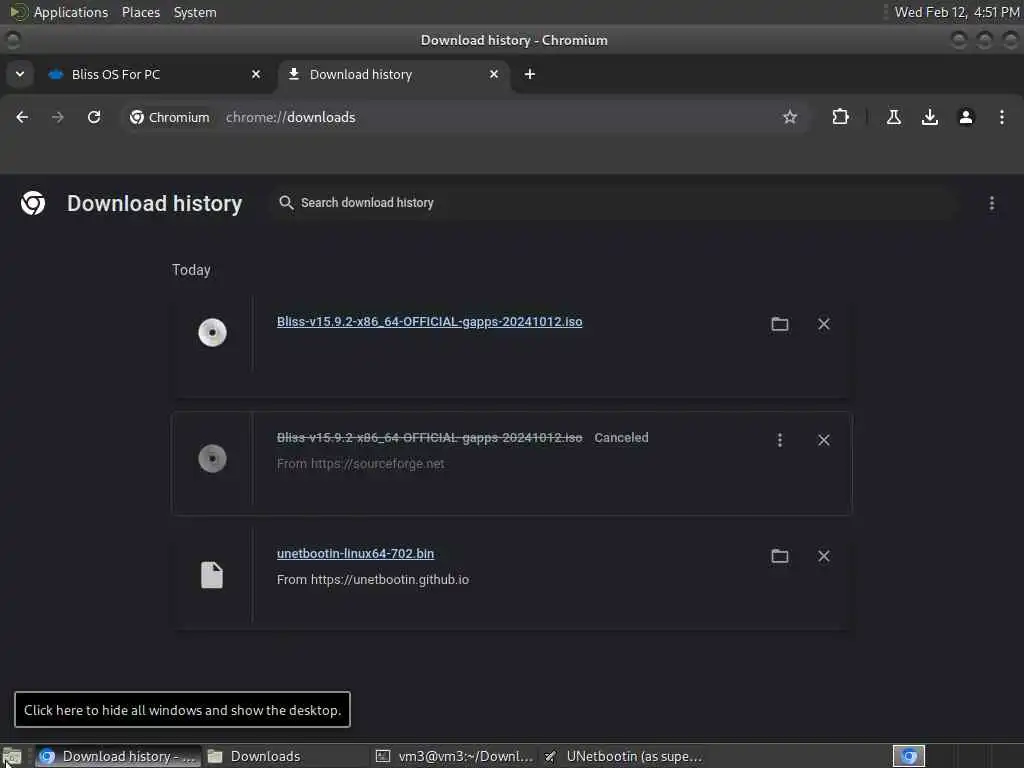Open the Places menu
Viewport: 1024px width, 768px height.
point(141,12)
